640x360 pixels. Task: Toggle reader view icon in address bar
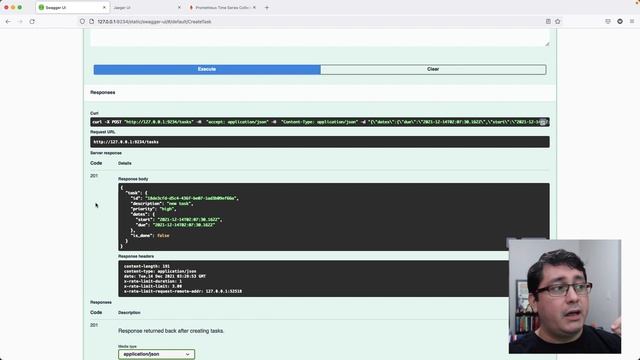point(548,21)
